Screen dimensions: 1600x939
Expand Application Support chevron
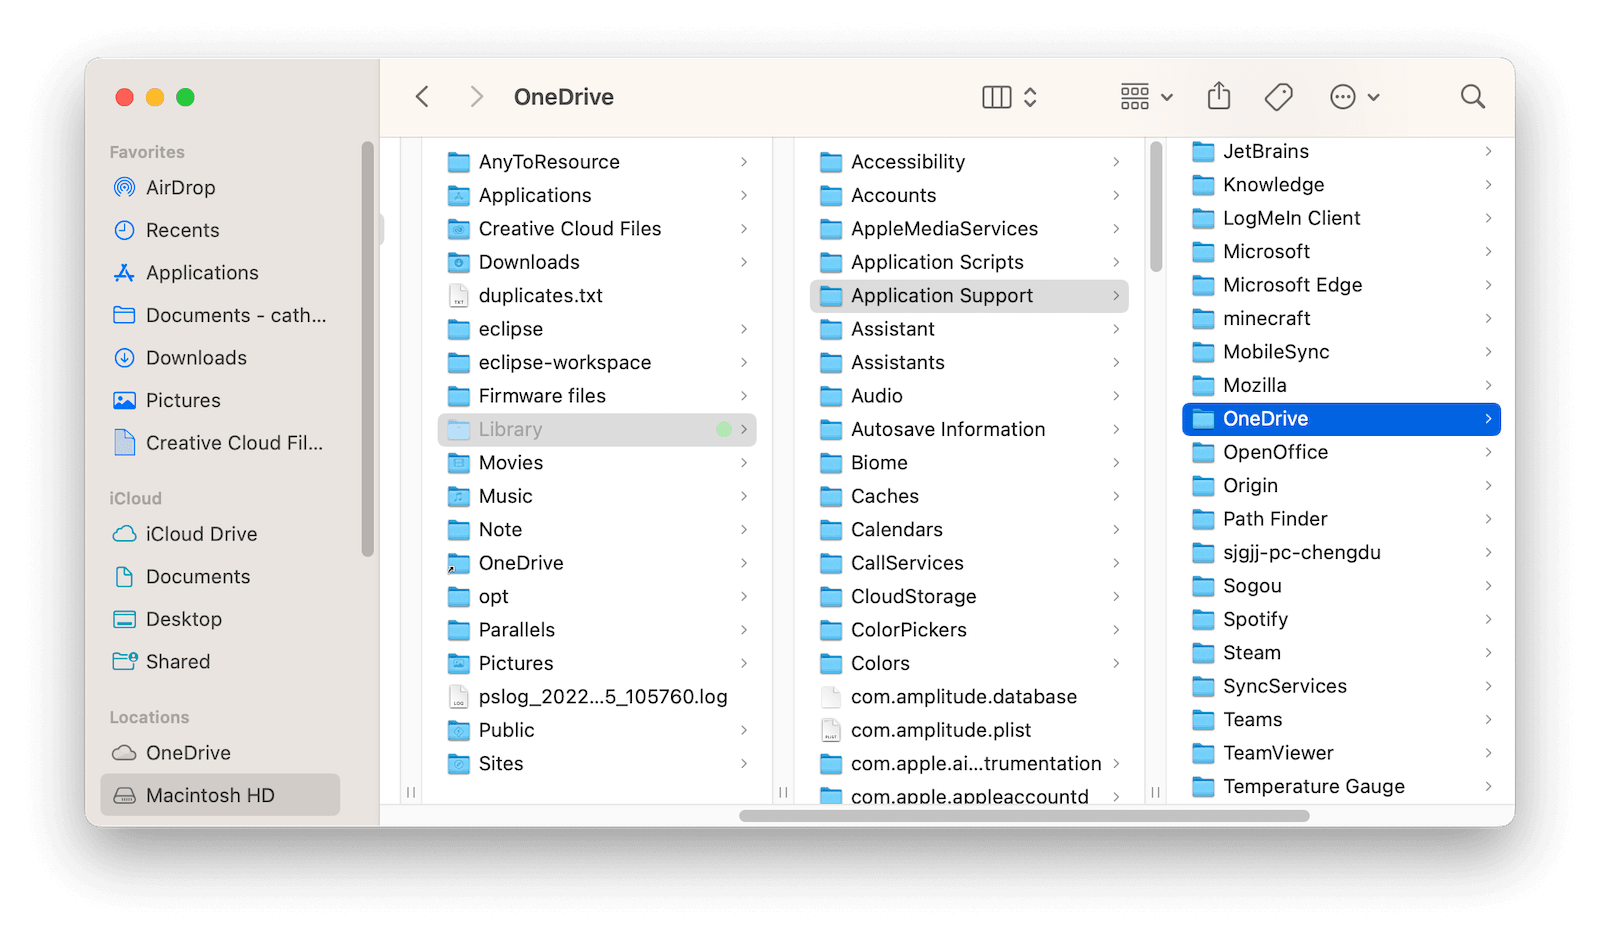tap(1116, 296)
